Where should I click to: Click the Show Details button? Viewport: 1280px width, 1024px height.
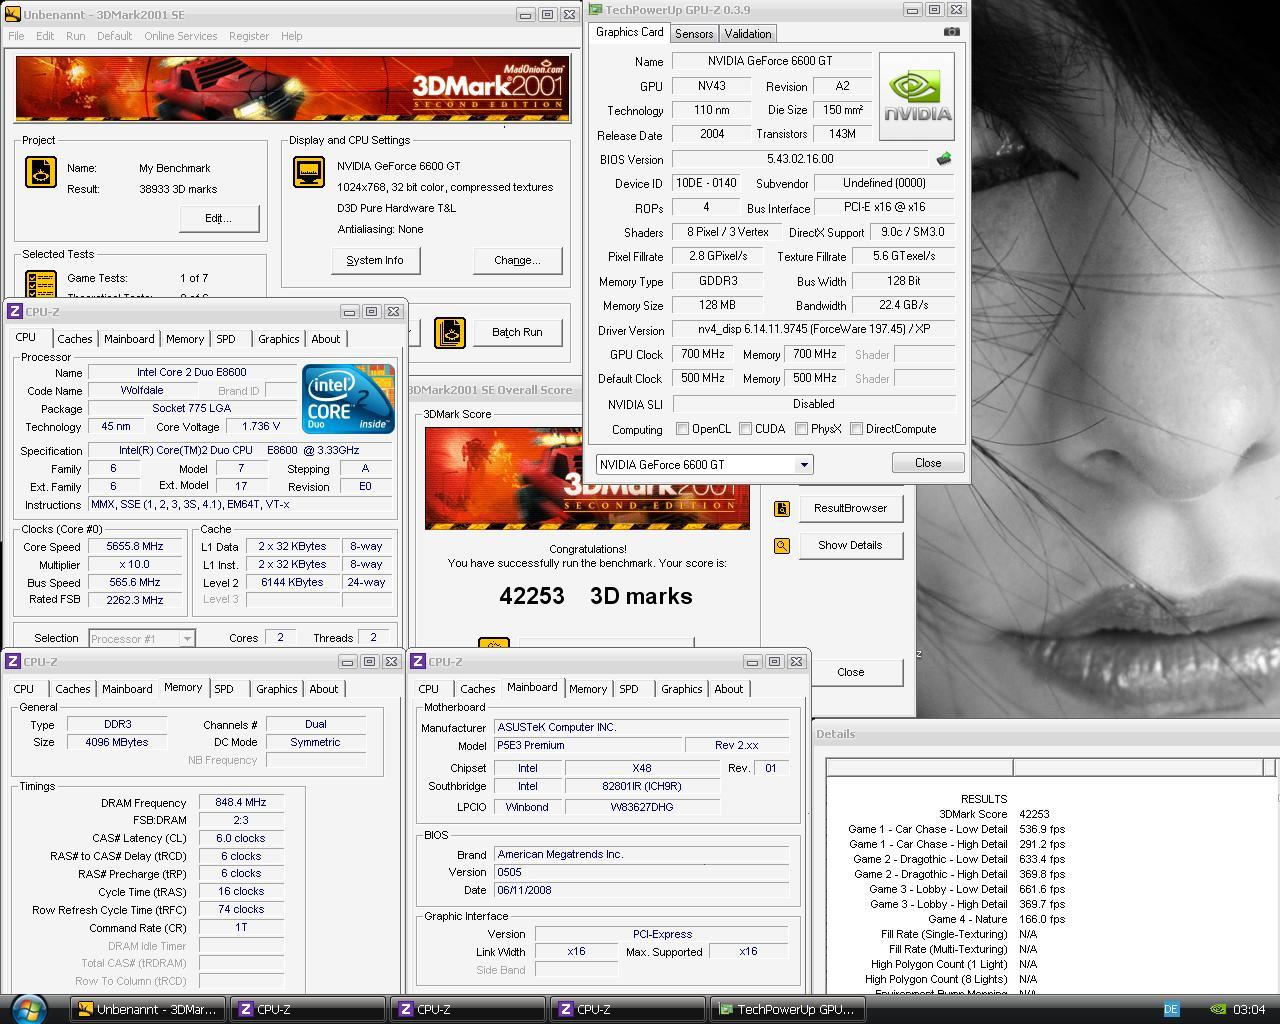tap(850, 545)
